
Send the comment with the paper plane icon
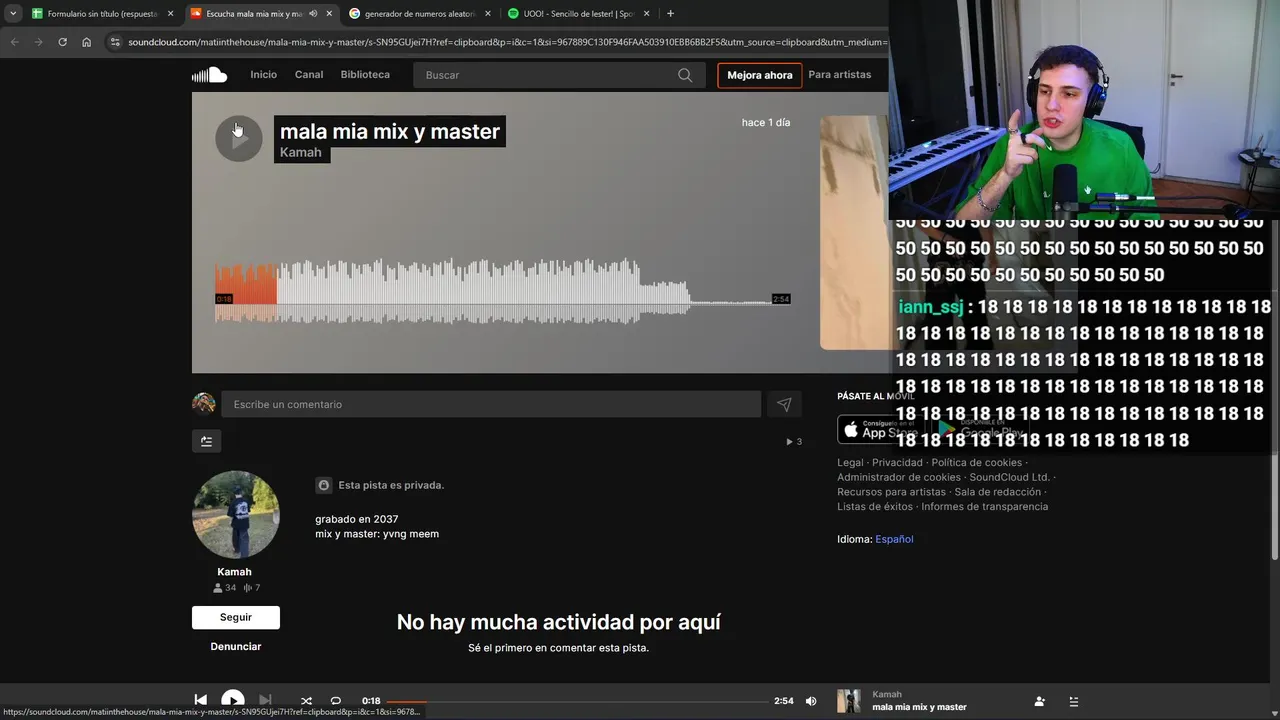coord(784,404)
